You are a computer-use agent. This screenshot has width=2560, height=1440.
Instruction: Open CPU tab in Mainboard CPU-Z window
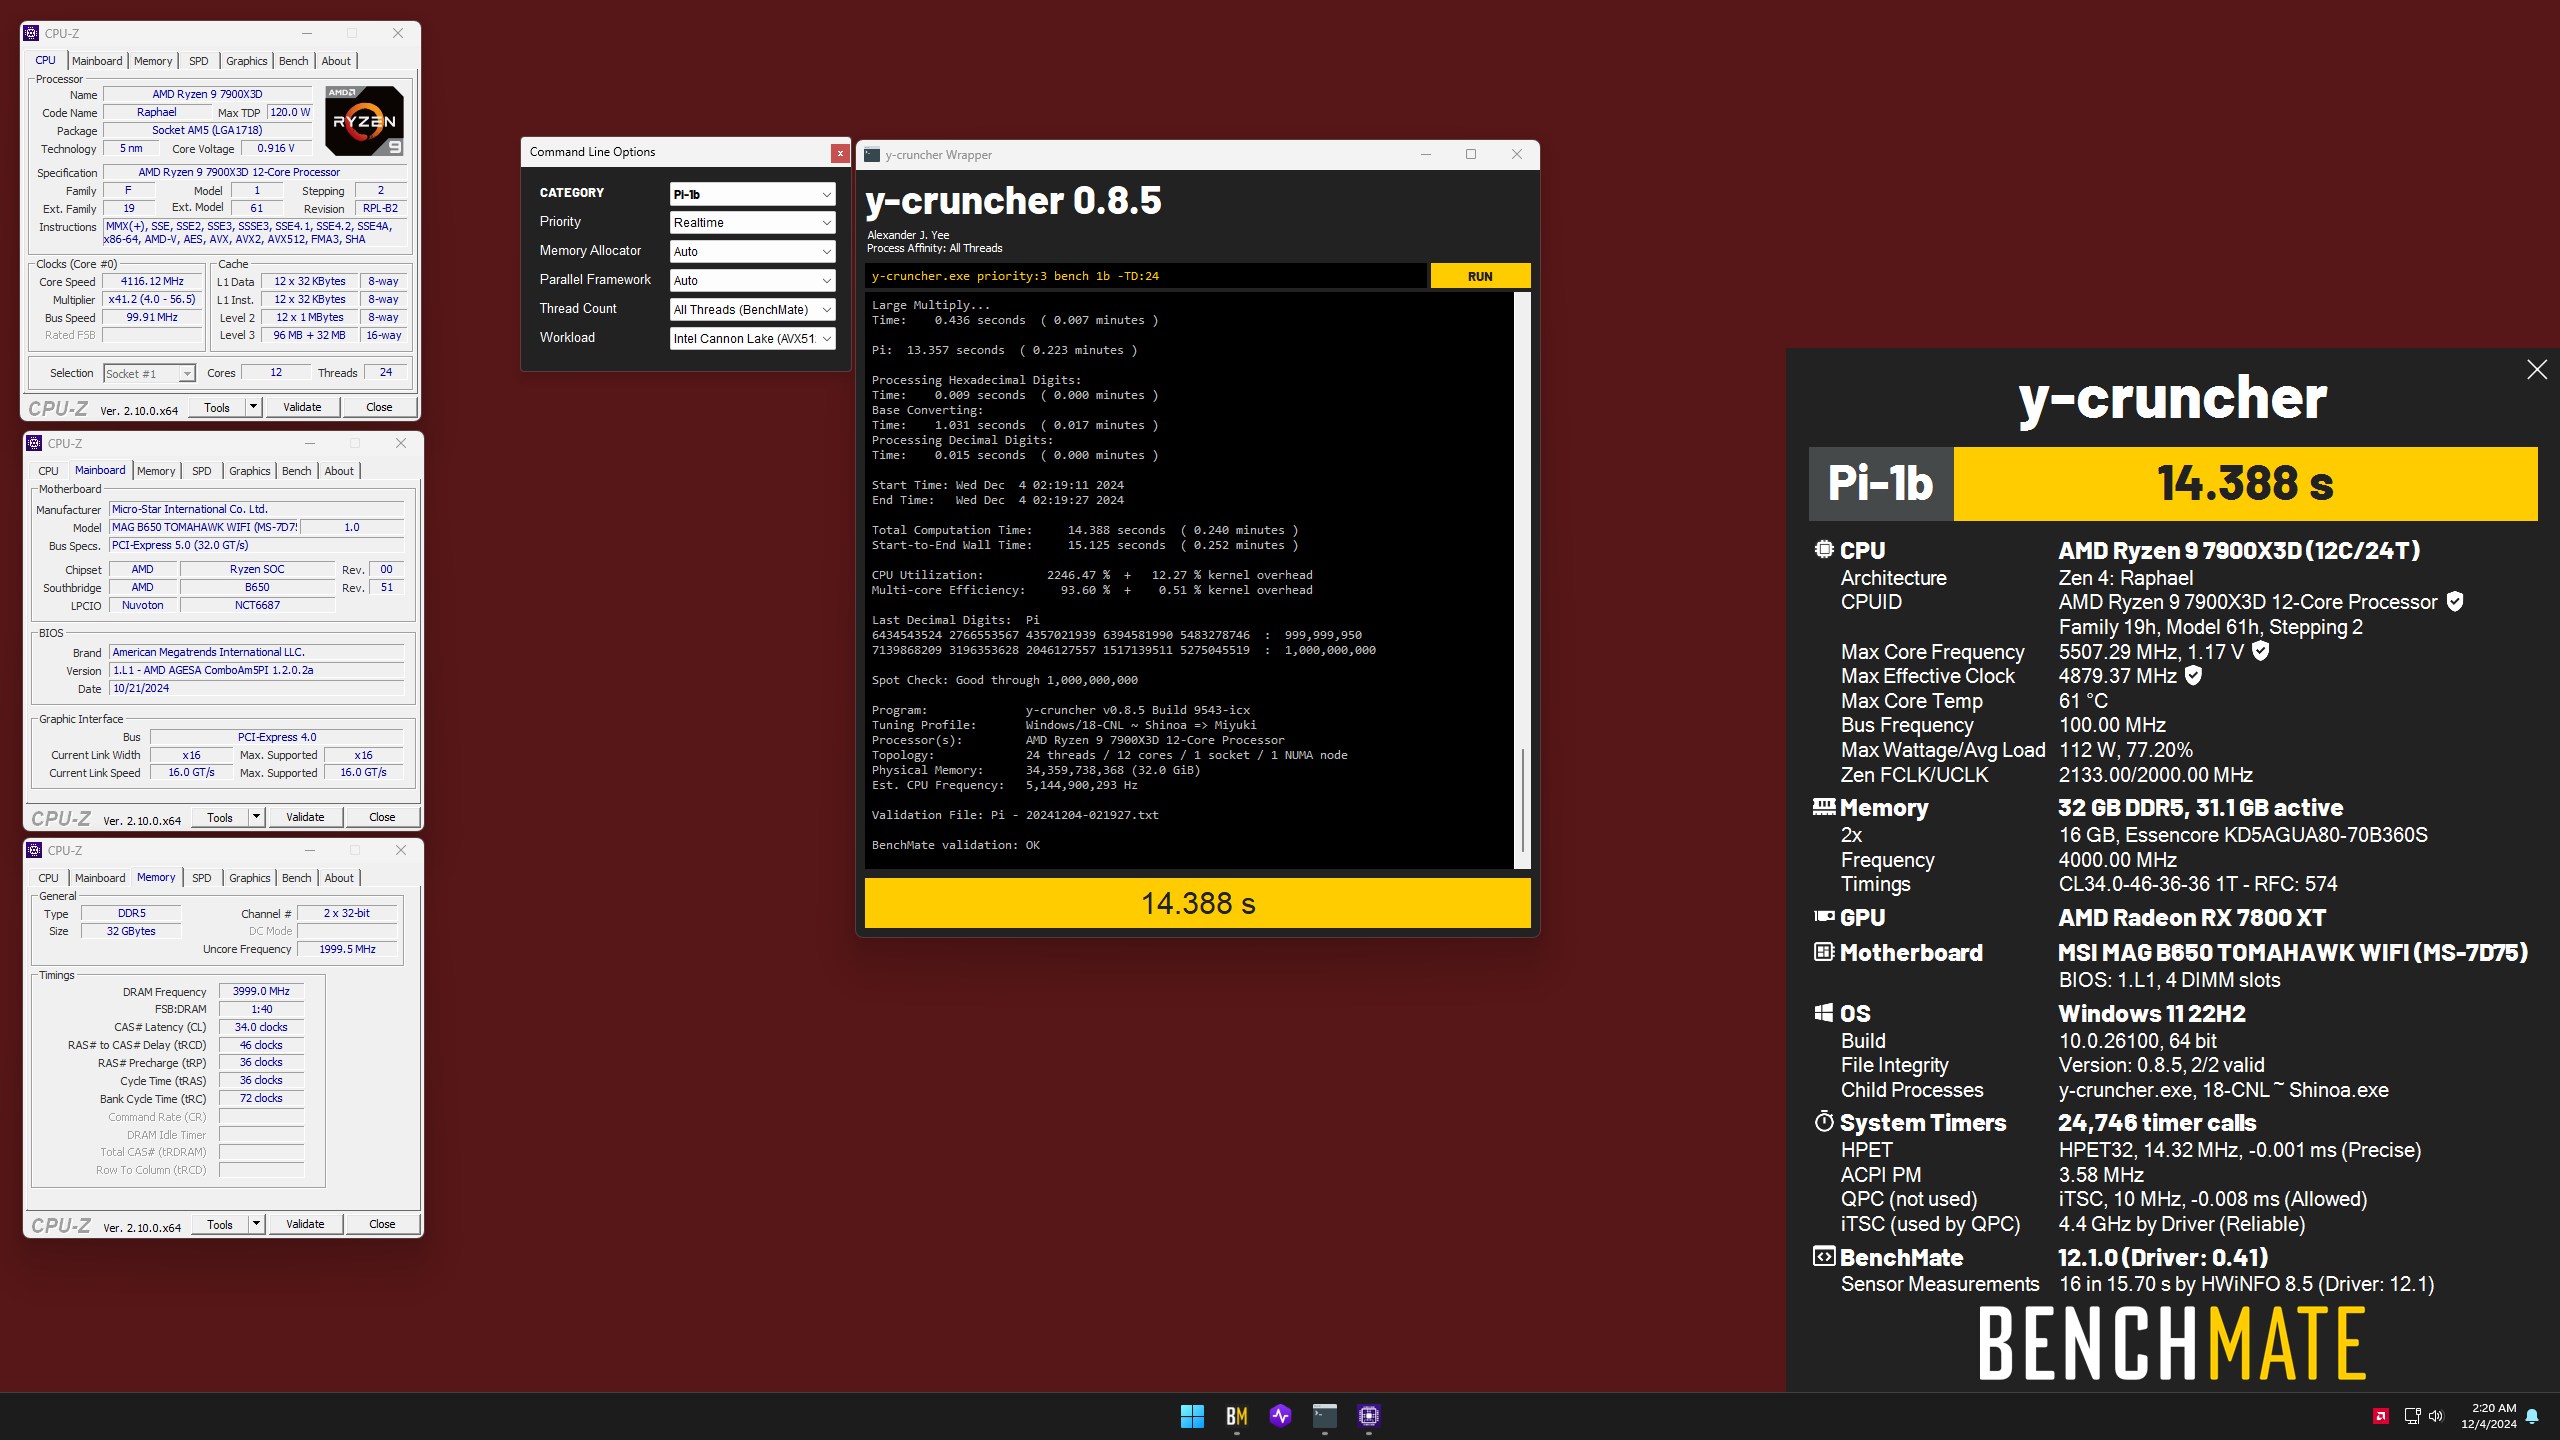[48, 471]
